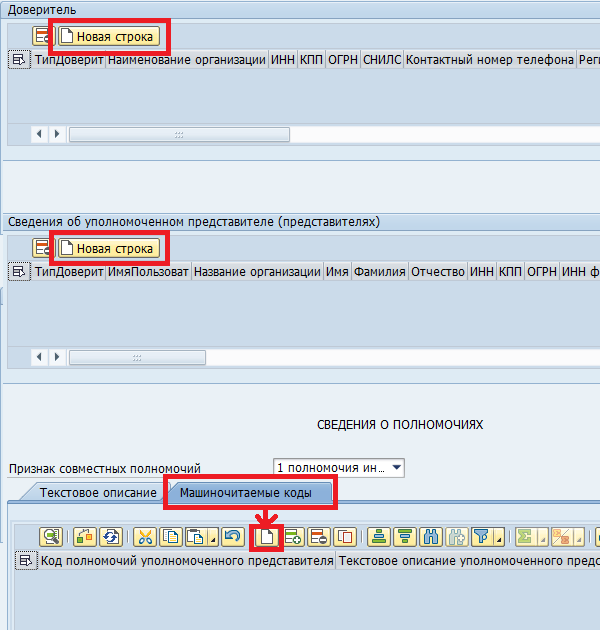Open the 'Признак совместных полномочий' dropdown
Viewport: 600px width, 630px height.
397,468
